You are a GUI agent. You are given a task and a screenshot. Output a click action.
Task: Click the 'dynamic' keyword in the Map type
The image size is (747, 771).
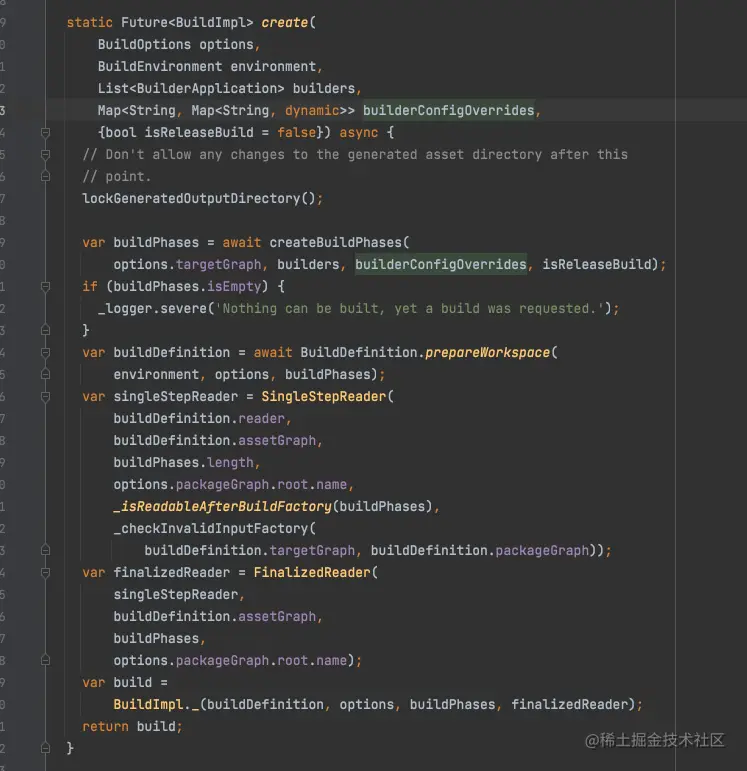coord(312,110)
